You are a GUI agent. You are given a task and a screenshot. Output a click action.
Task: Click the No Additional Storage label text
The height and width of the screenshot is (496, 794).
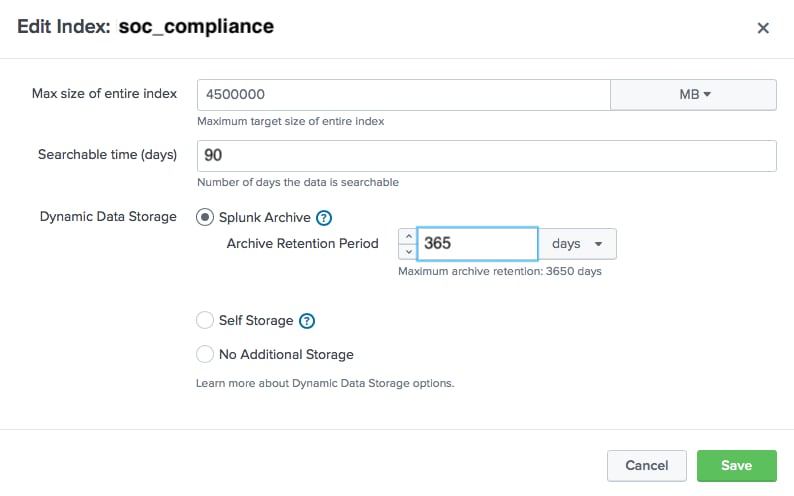286,354
